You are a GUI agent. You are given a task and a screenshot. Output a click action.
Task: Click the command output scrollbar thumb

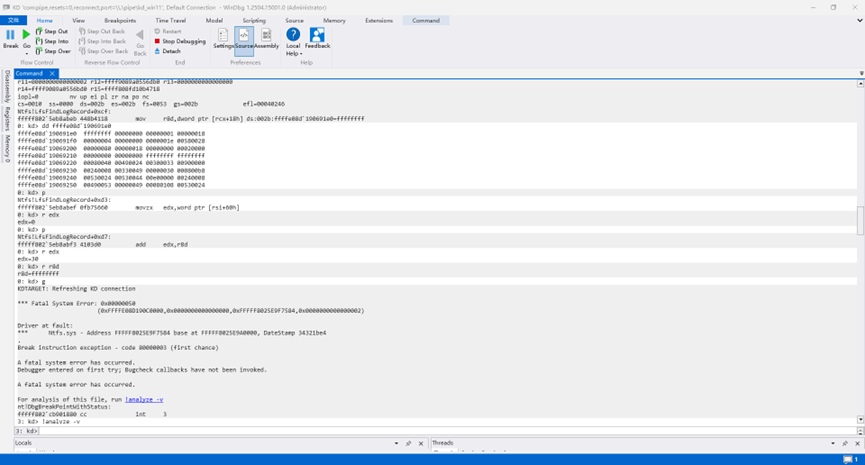click(x=860, y=221)
